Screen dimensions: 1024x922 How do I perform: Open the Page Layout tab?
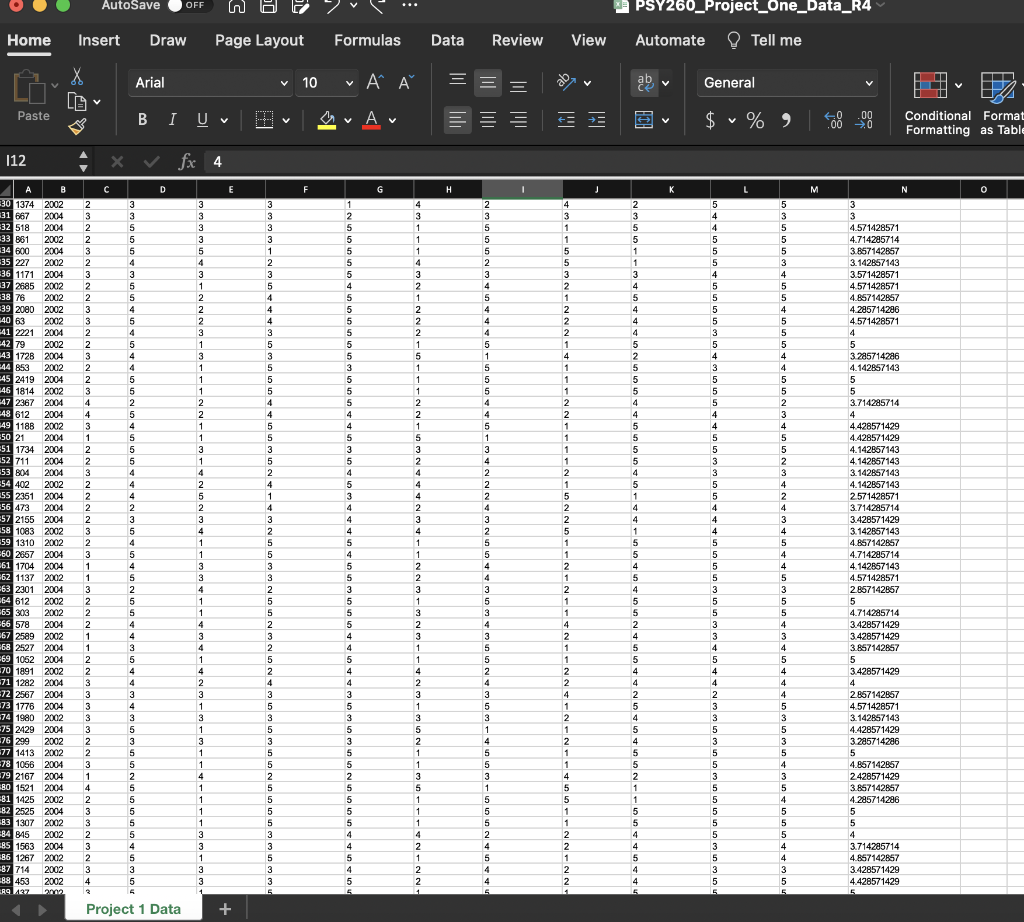point(259,40)
